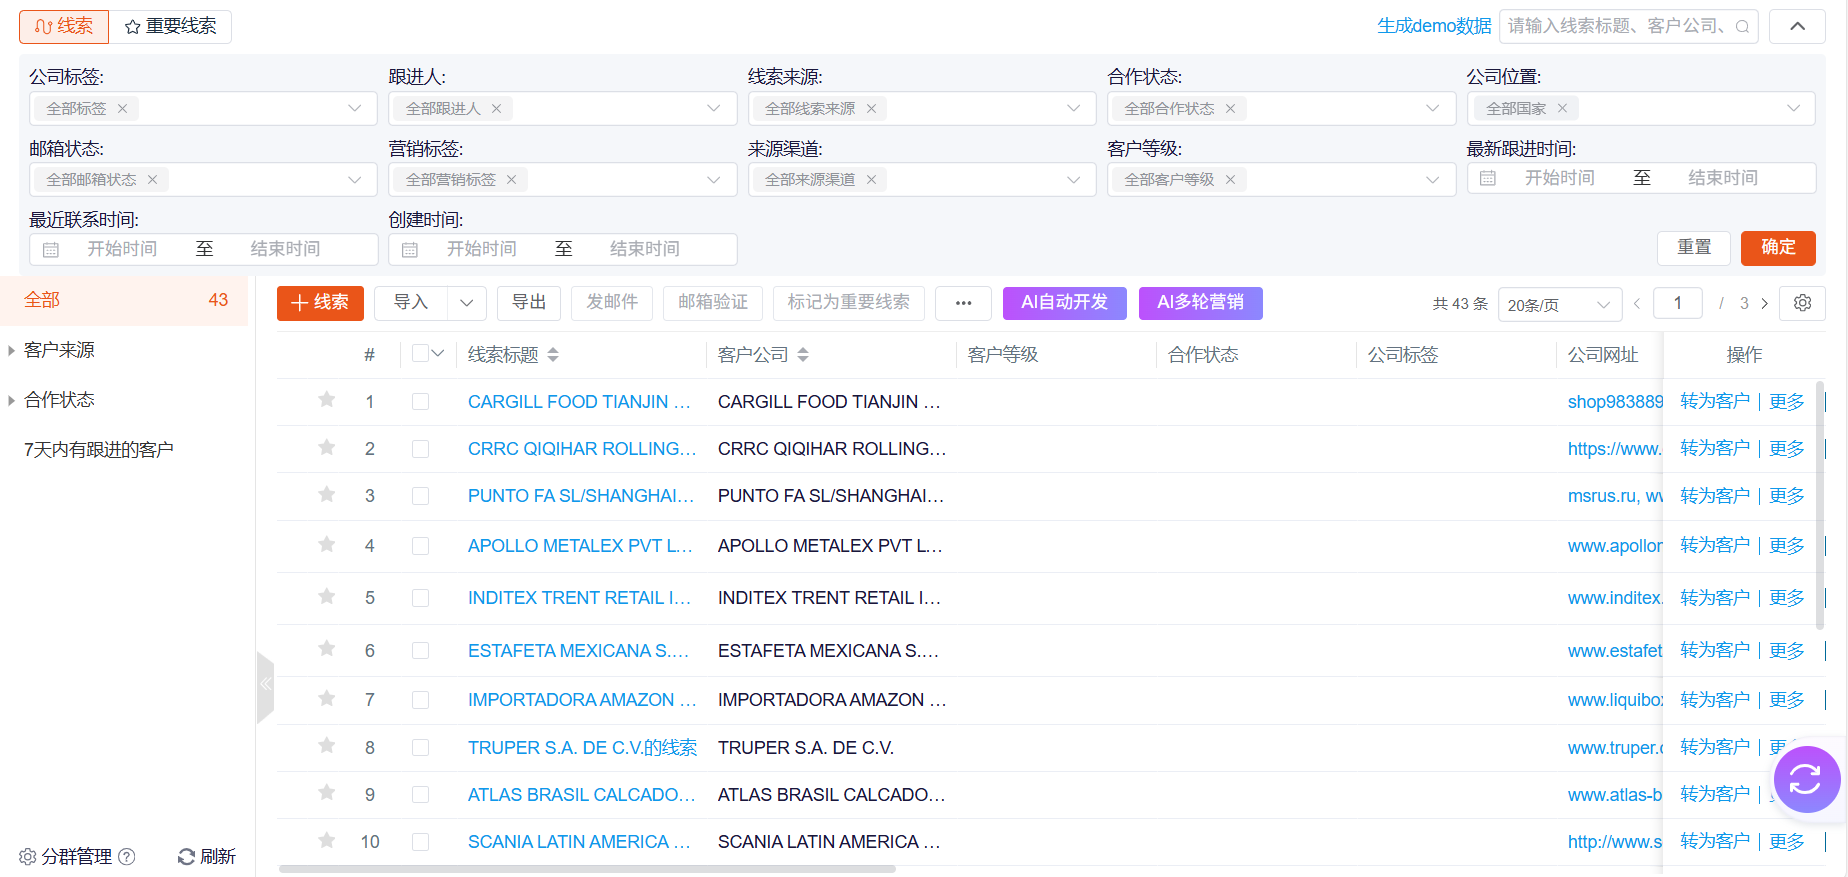Select 7天内有跟进的客户 group
The image size is (1848, 877).
pos(98,450)
